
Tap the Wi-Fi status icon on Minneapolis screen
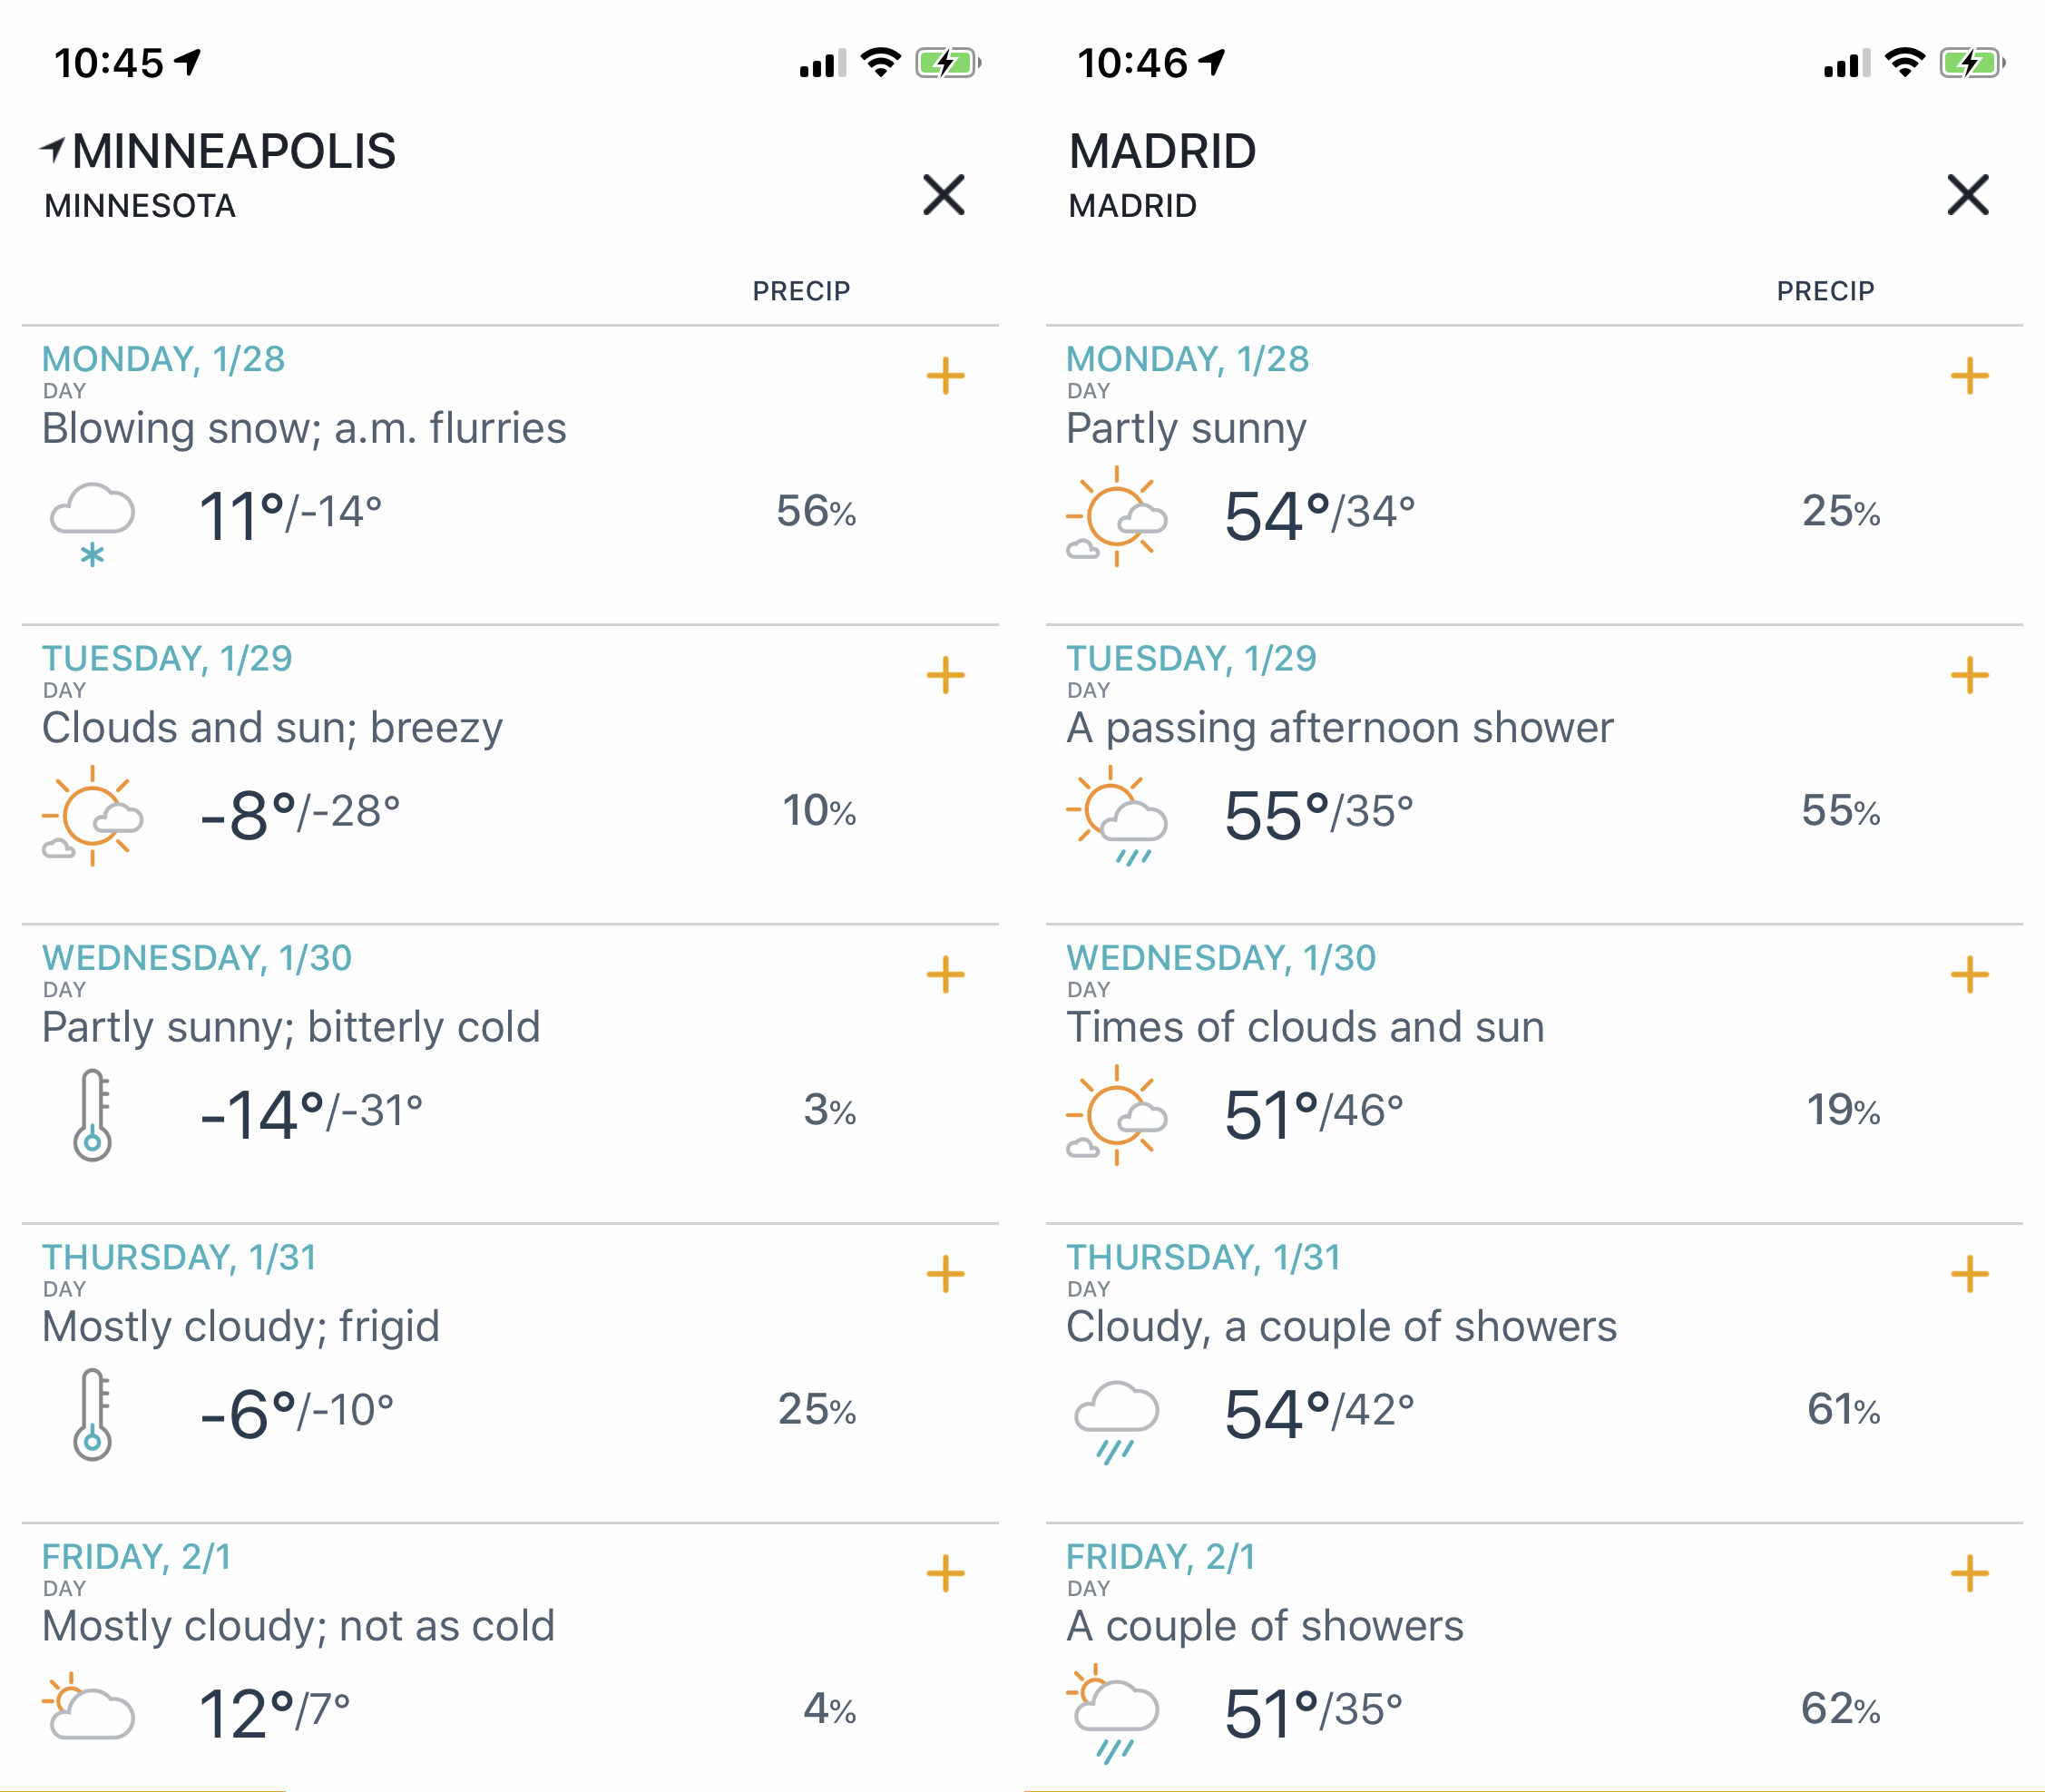880,62
